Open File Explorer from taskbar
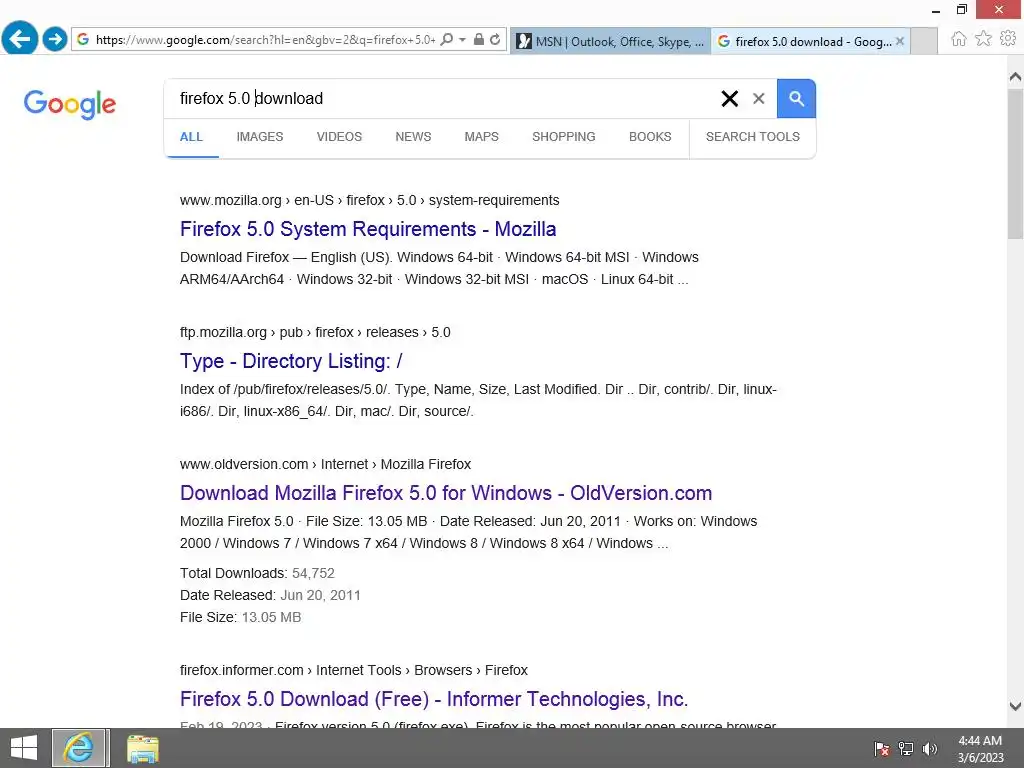This screenshot has height=768, width=1024. (x=142, y=748)
